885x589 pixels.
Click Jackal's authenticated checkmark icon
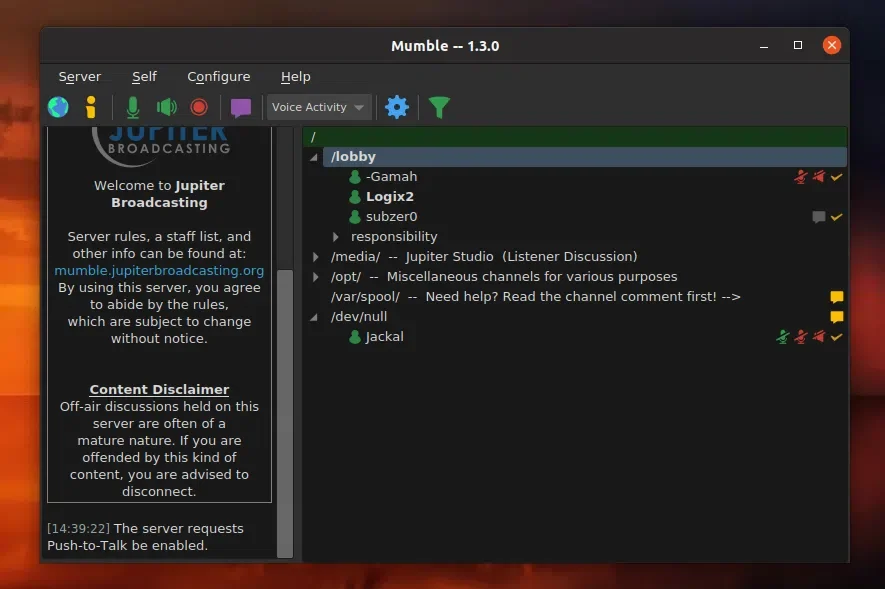[x=836, y=337]
